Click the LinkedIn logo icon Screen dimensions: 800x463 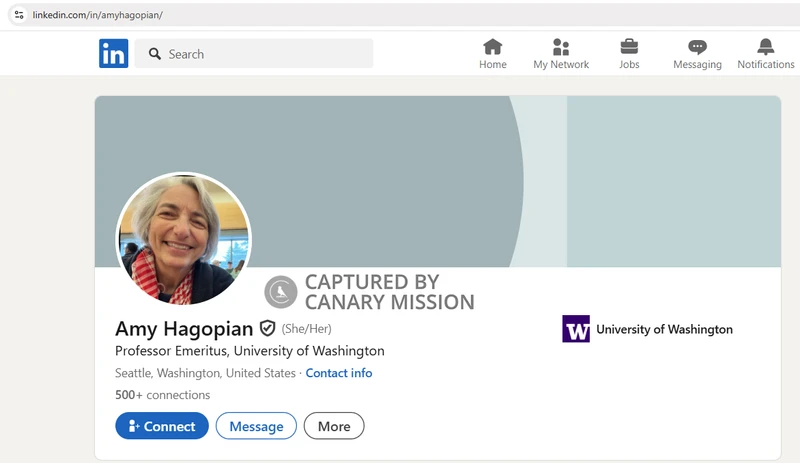tap(113, 53)
